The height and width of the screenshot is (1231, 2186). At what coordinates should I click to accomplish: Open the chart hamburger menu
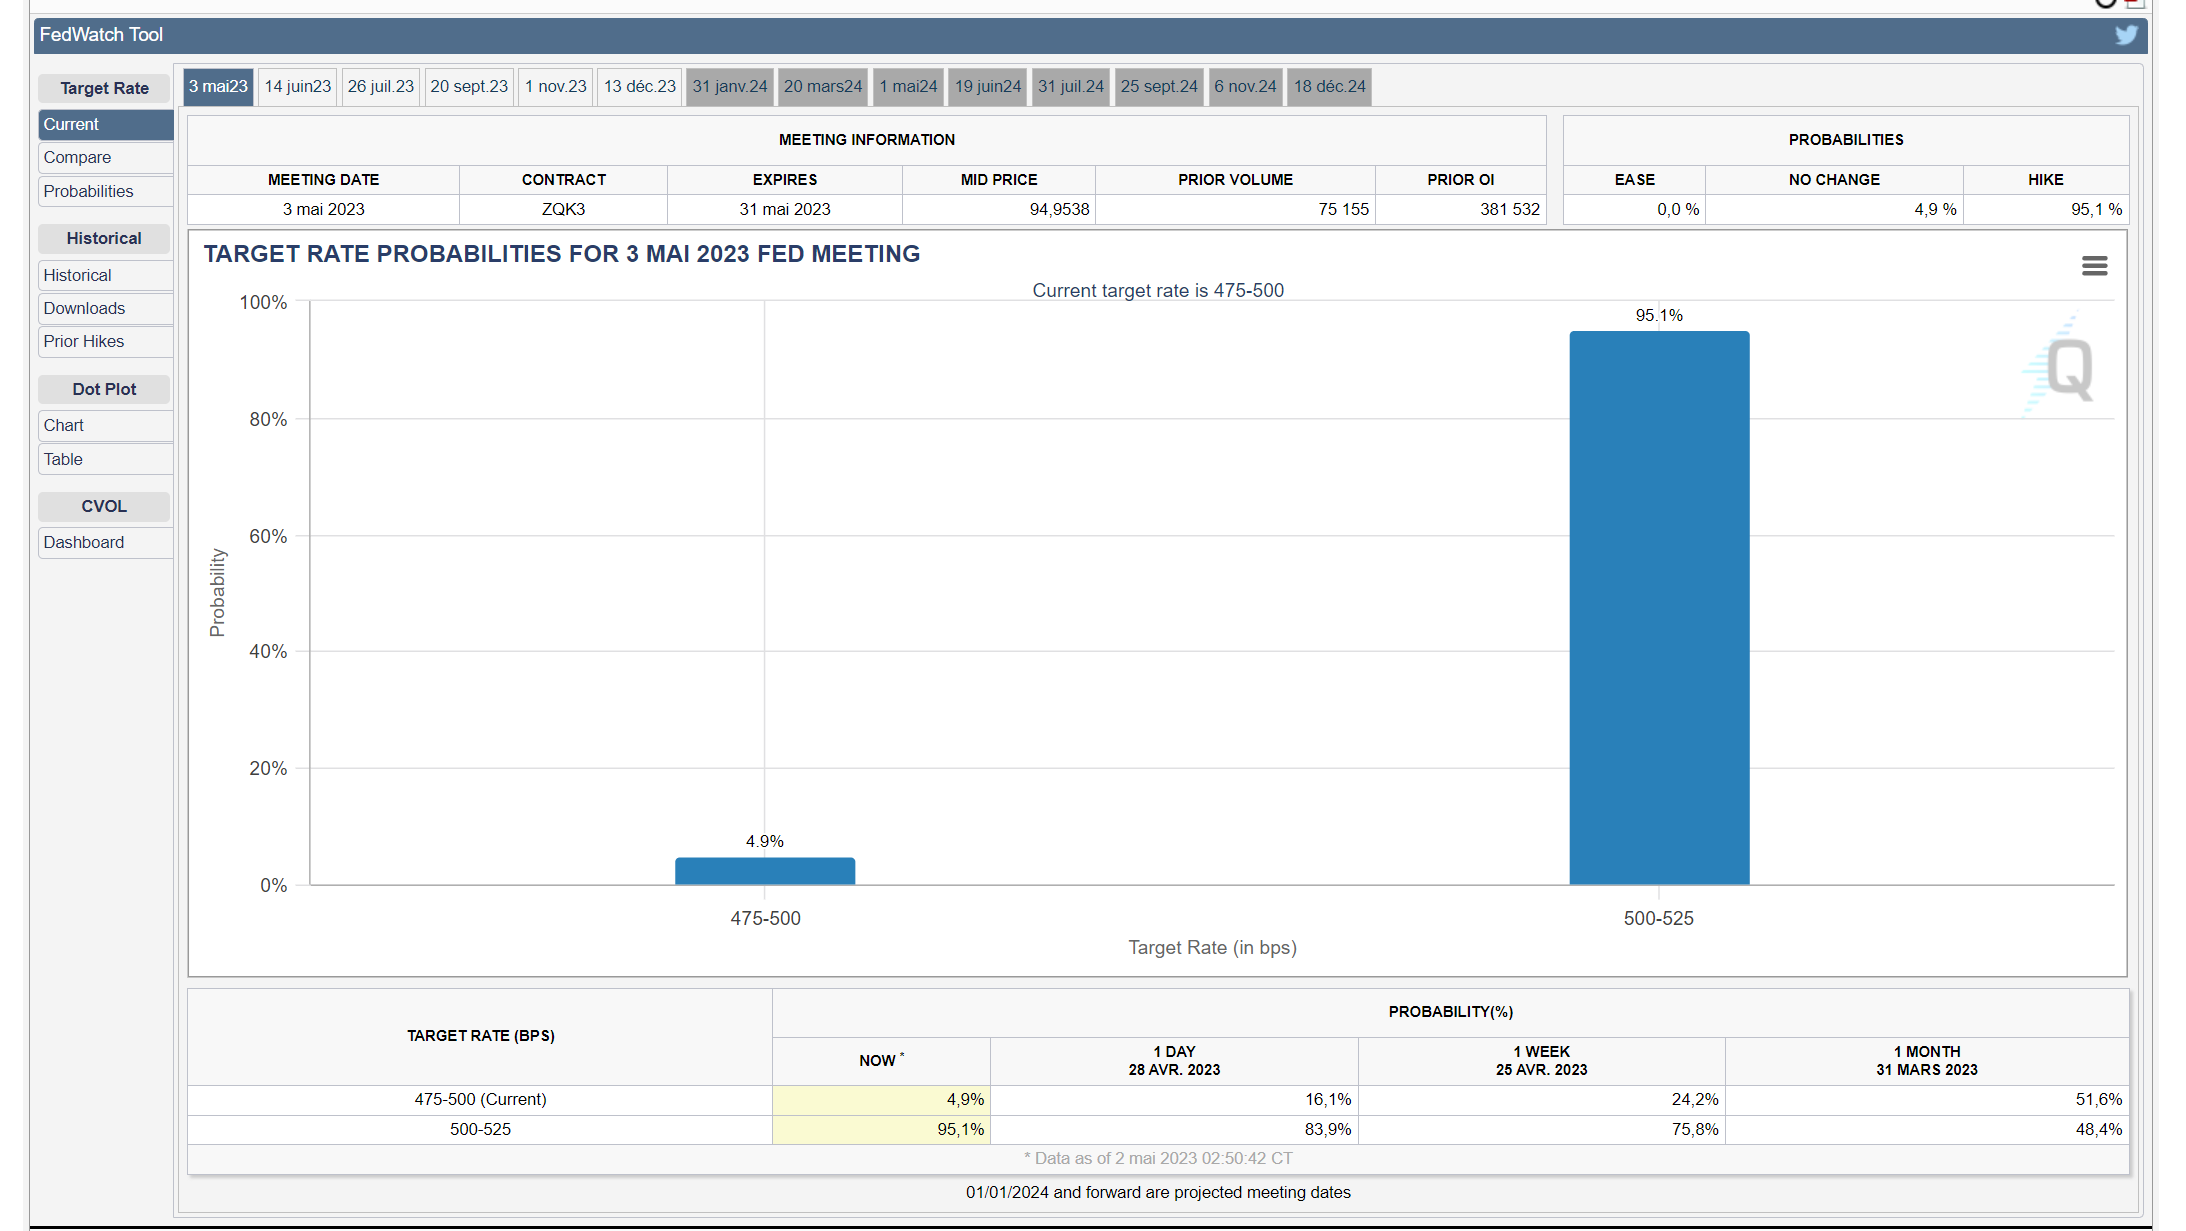tap(2094, 266)
